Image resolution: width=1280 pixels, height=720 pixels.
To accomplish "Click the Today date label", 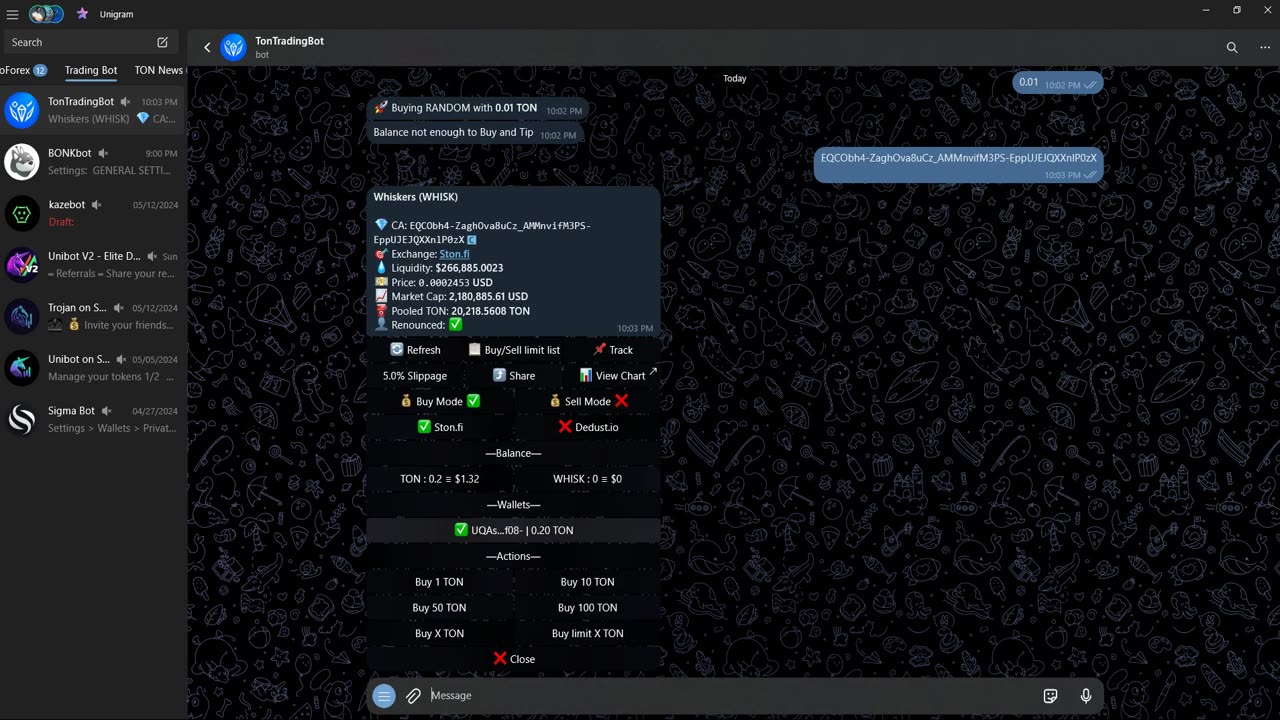I will pyautogui.click(x=735, y=78).
